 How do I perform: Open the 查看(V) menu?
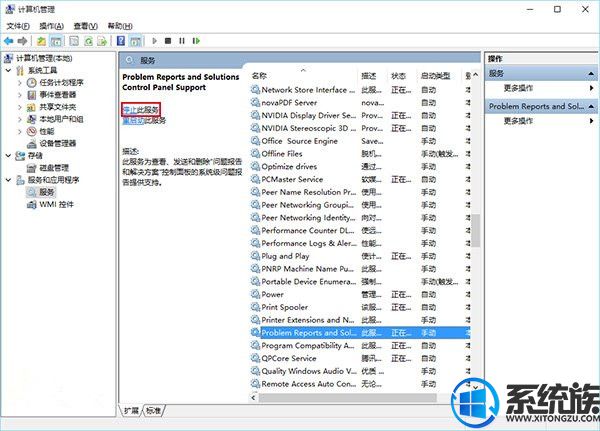coord(85,26)
